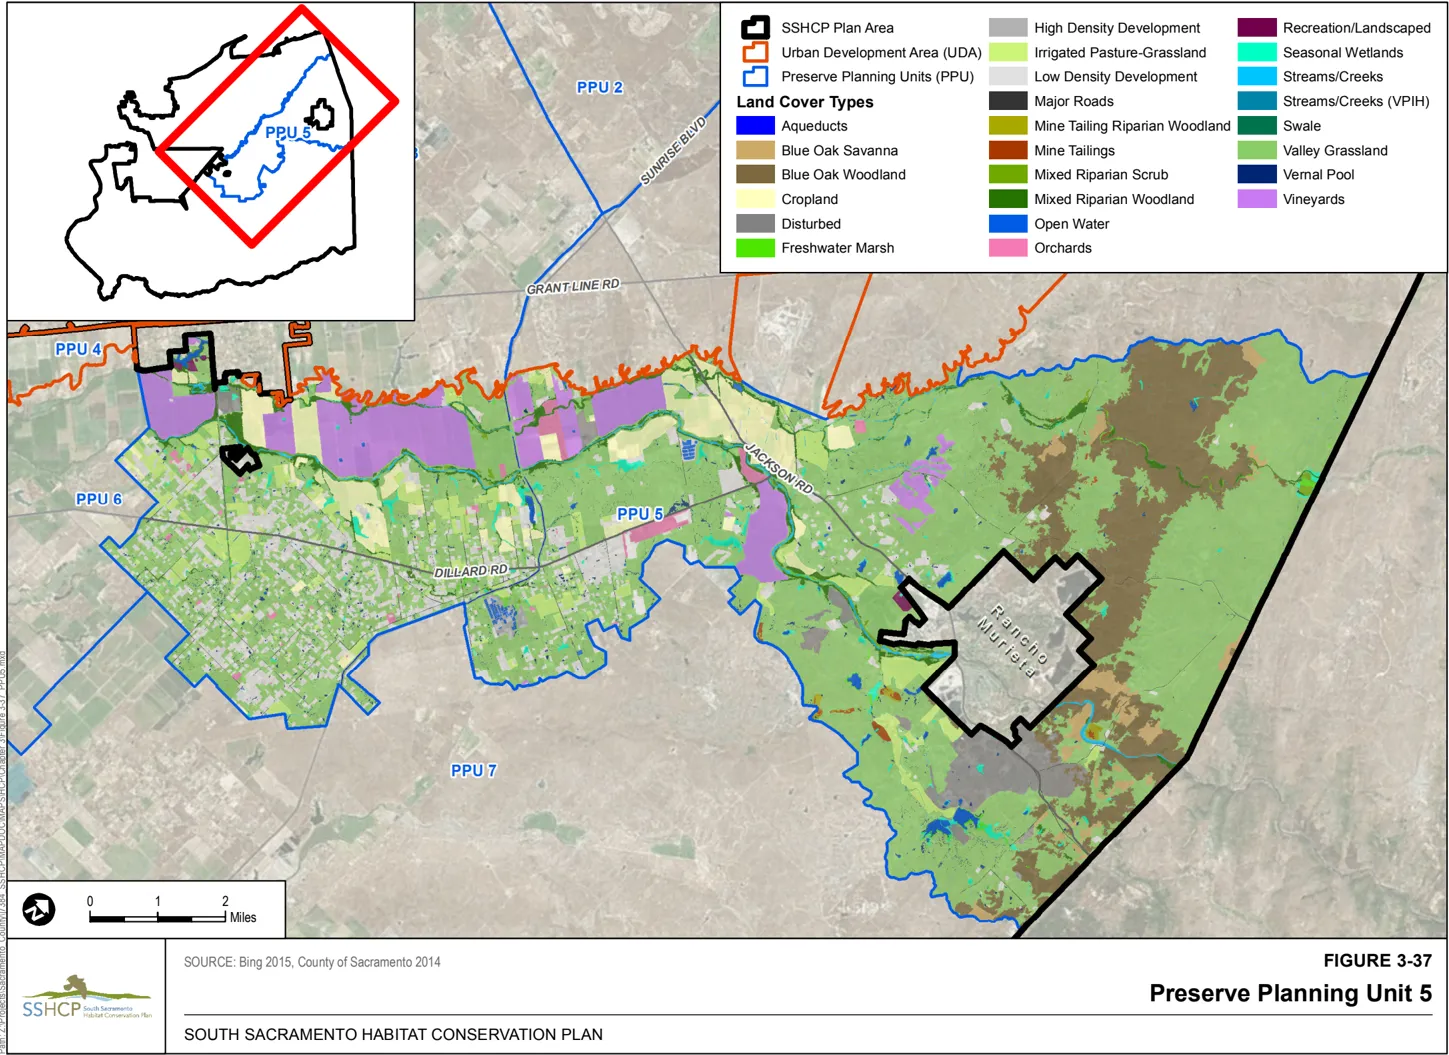Pick the Blue Oak Woodland swatch
This screenshot has height=1055, width=1449.
pos(755,174)
